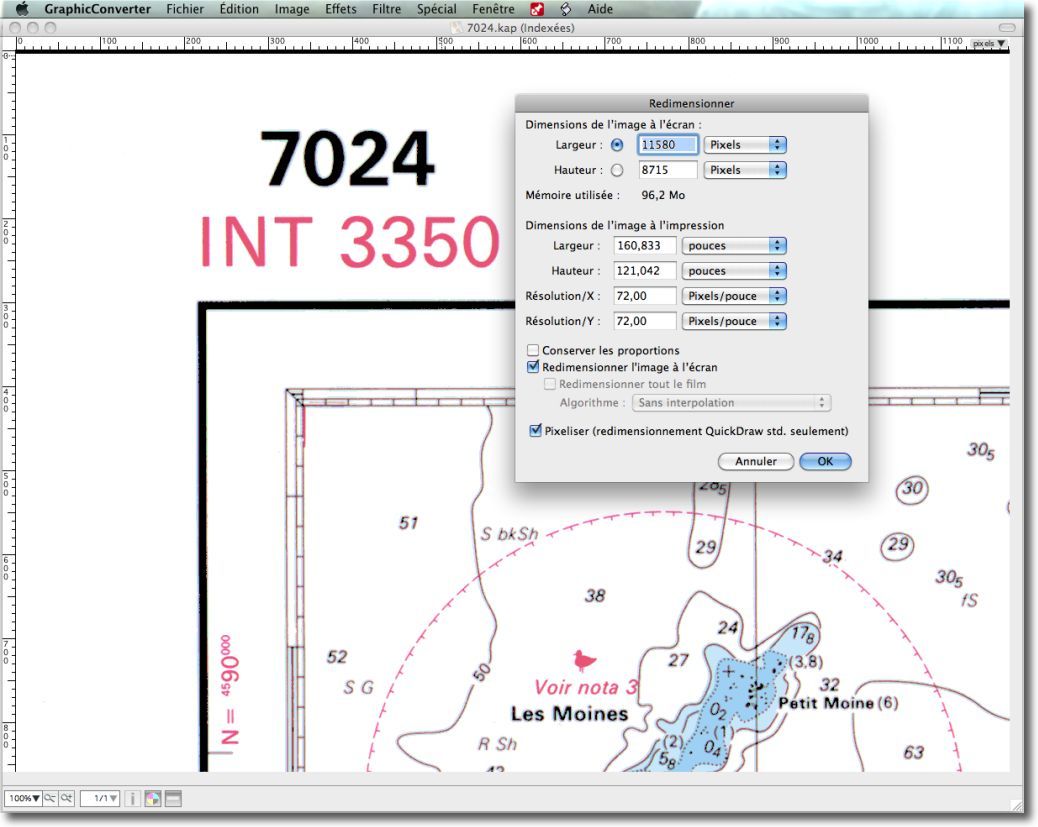This screenshot has height=827, width=1038.
Task: Click the horizontal ruler at the top
Action: pyautogui.click(x=510, y=44)
